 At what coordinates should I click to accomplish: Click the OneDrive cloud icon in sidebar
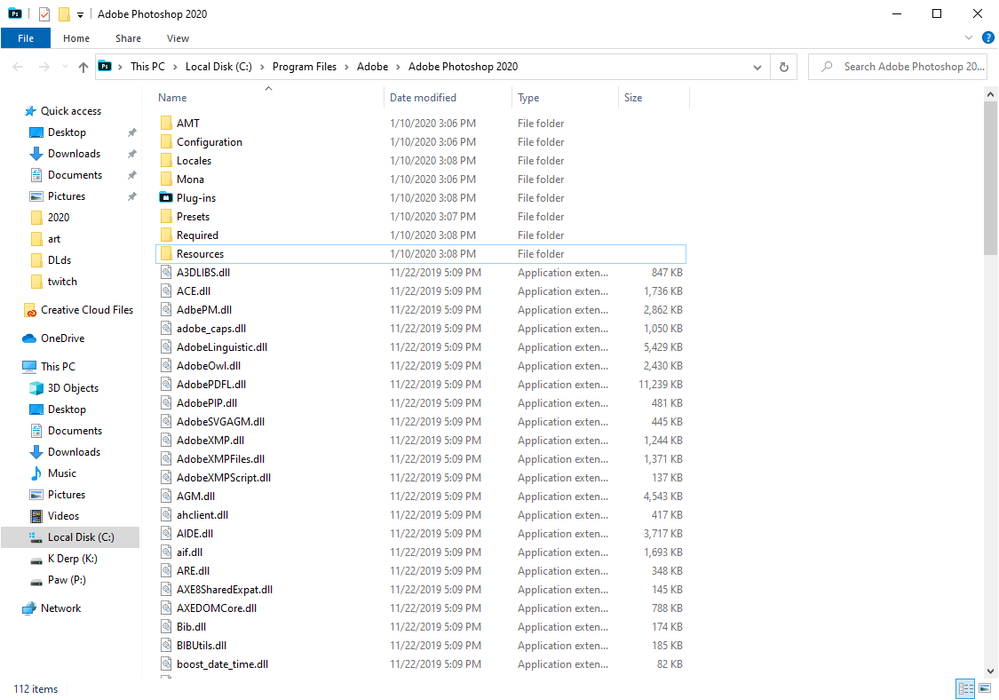(x=29, y=338)
